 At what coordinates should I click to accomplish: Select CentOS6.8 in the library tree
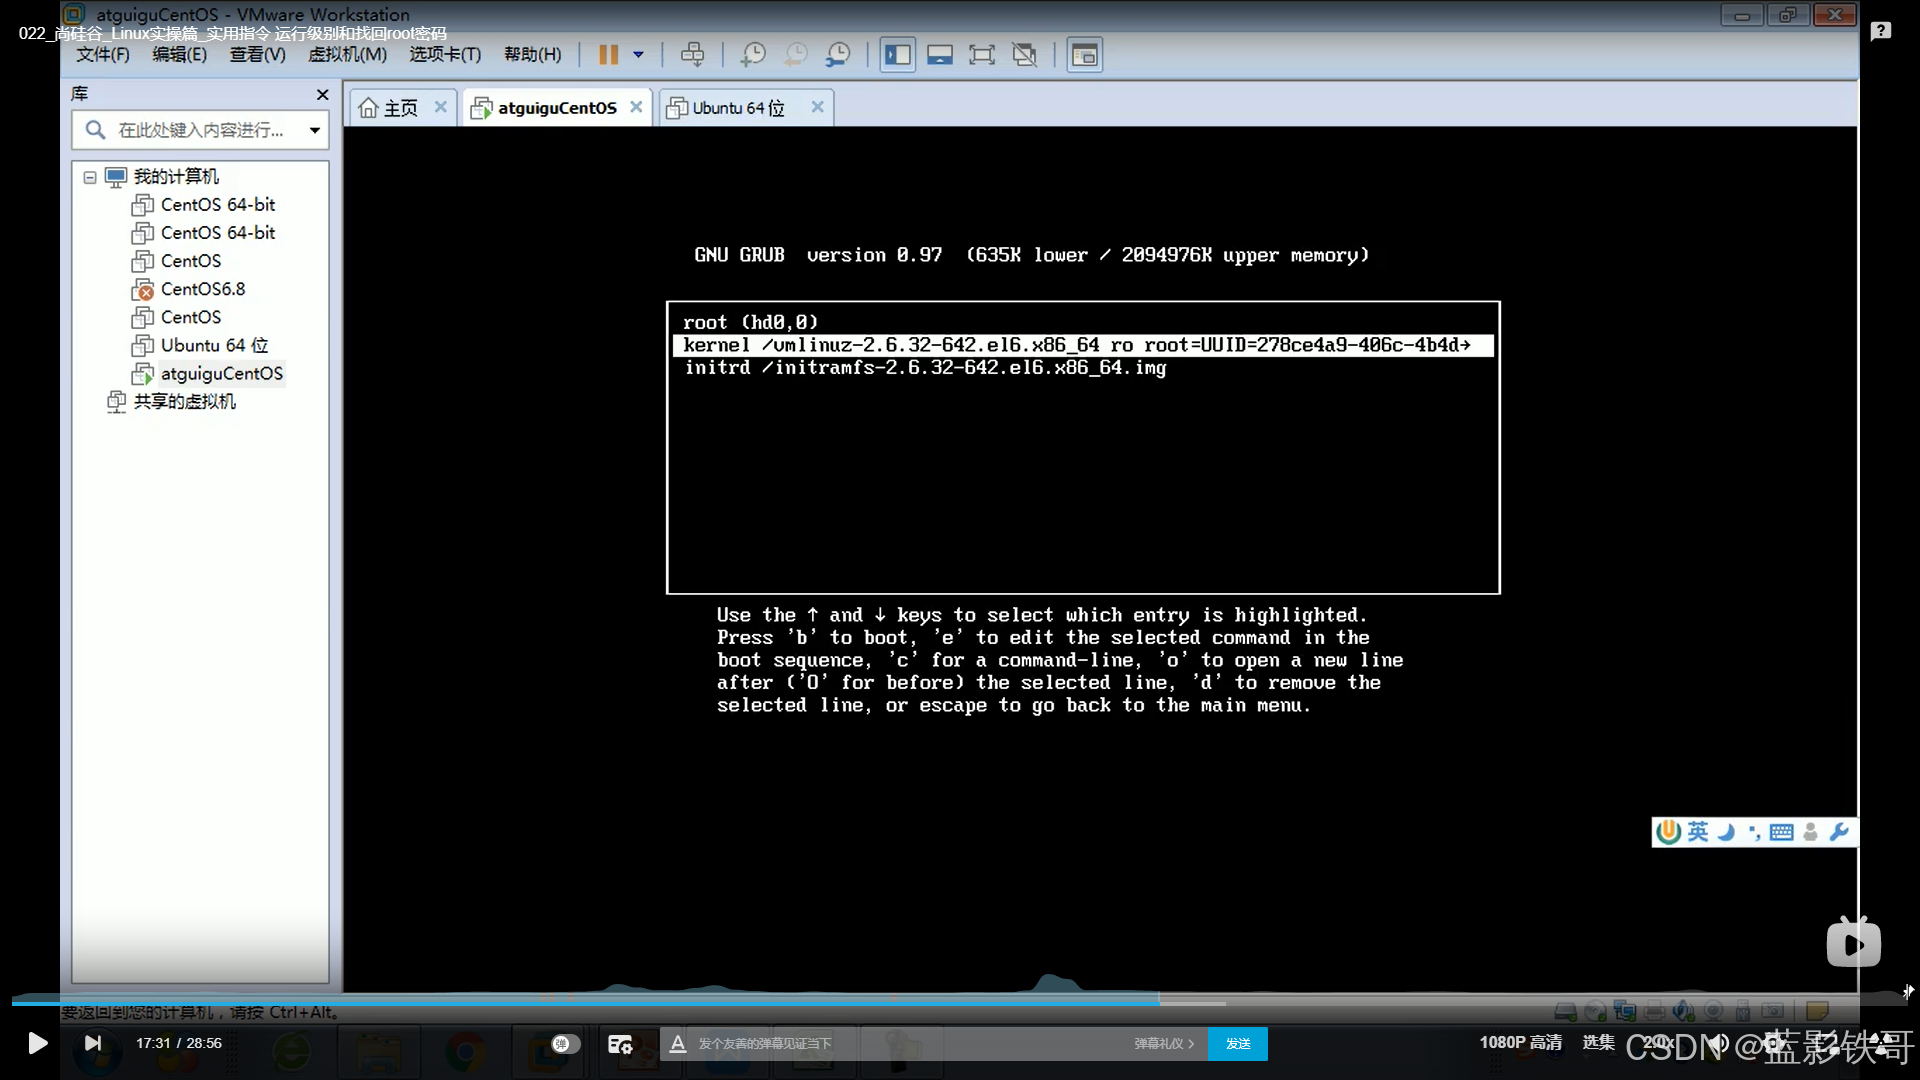tap(202, 289)
